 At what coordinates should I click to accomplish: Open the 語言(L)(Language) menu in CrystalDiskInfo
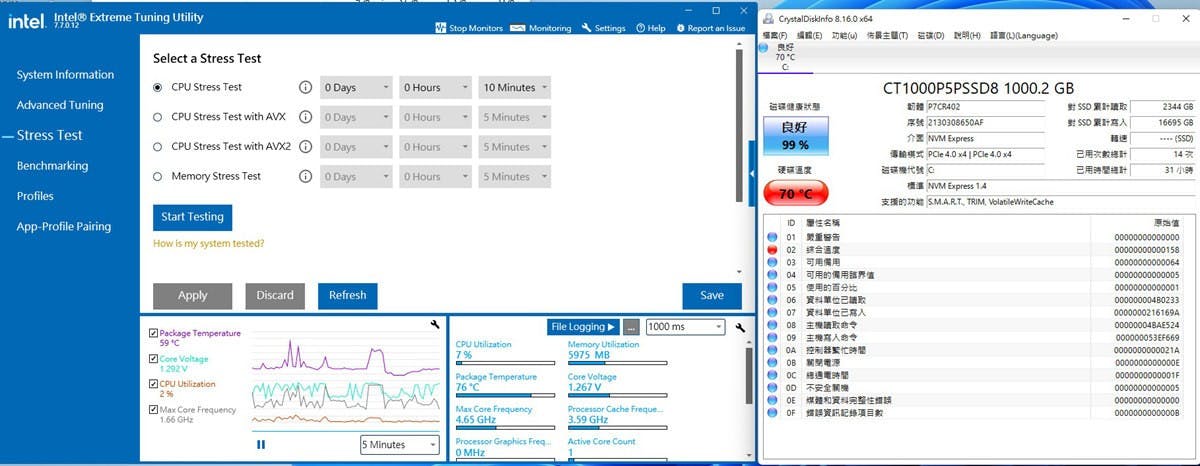pyautogui.click(x=1024, y=35)
